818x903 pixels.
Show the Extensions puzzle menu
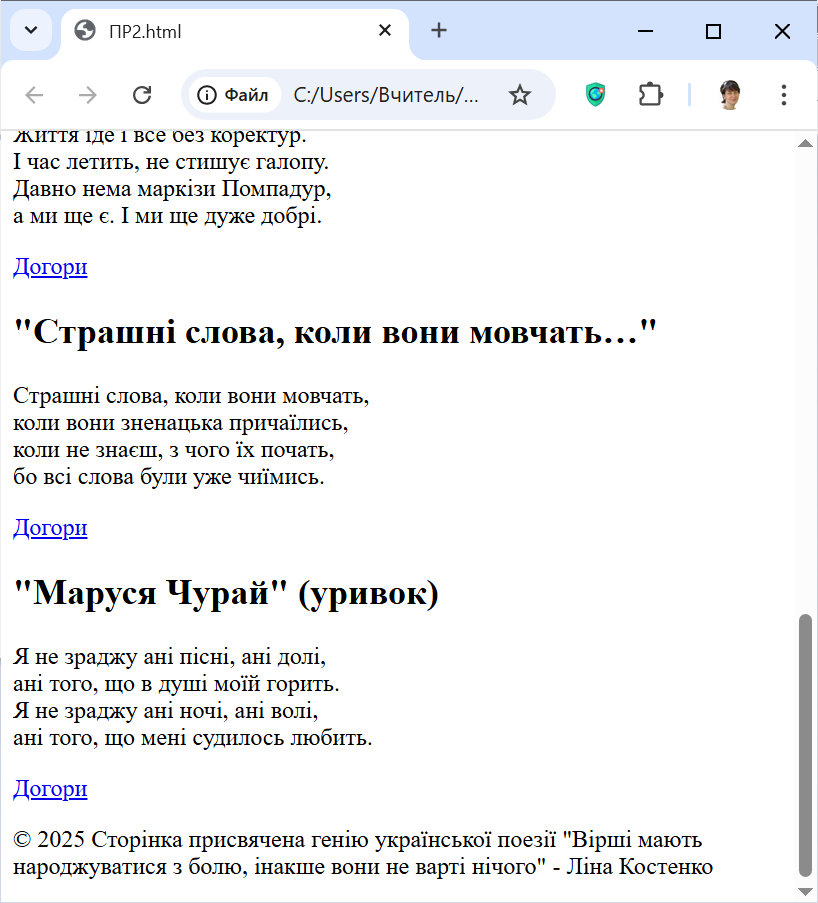pos(651,95)
